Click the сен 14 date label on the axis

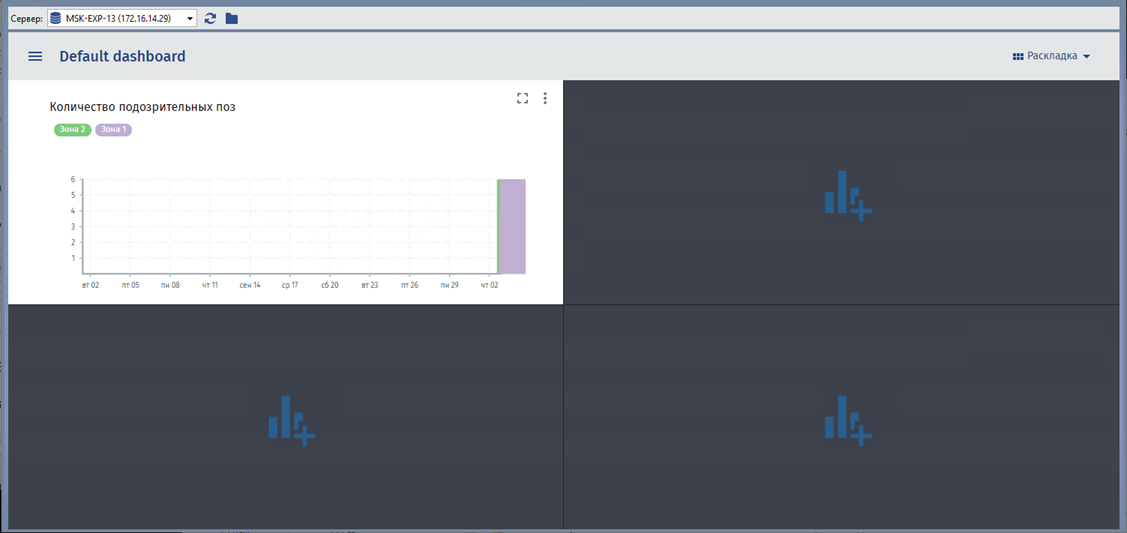250,285
